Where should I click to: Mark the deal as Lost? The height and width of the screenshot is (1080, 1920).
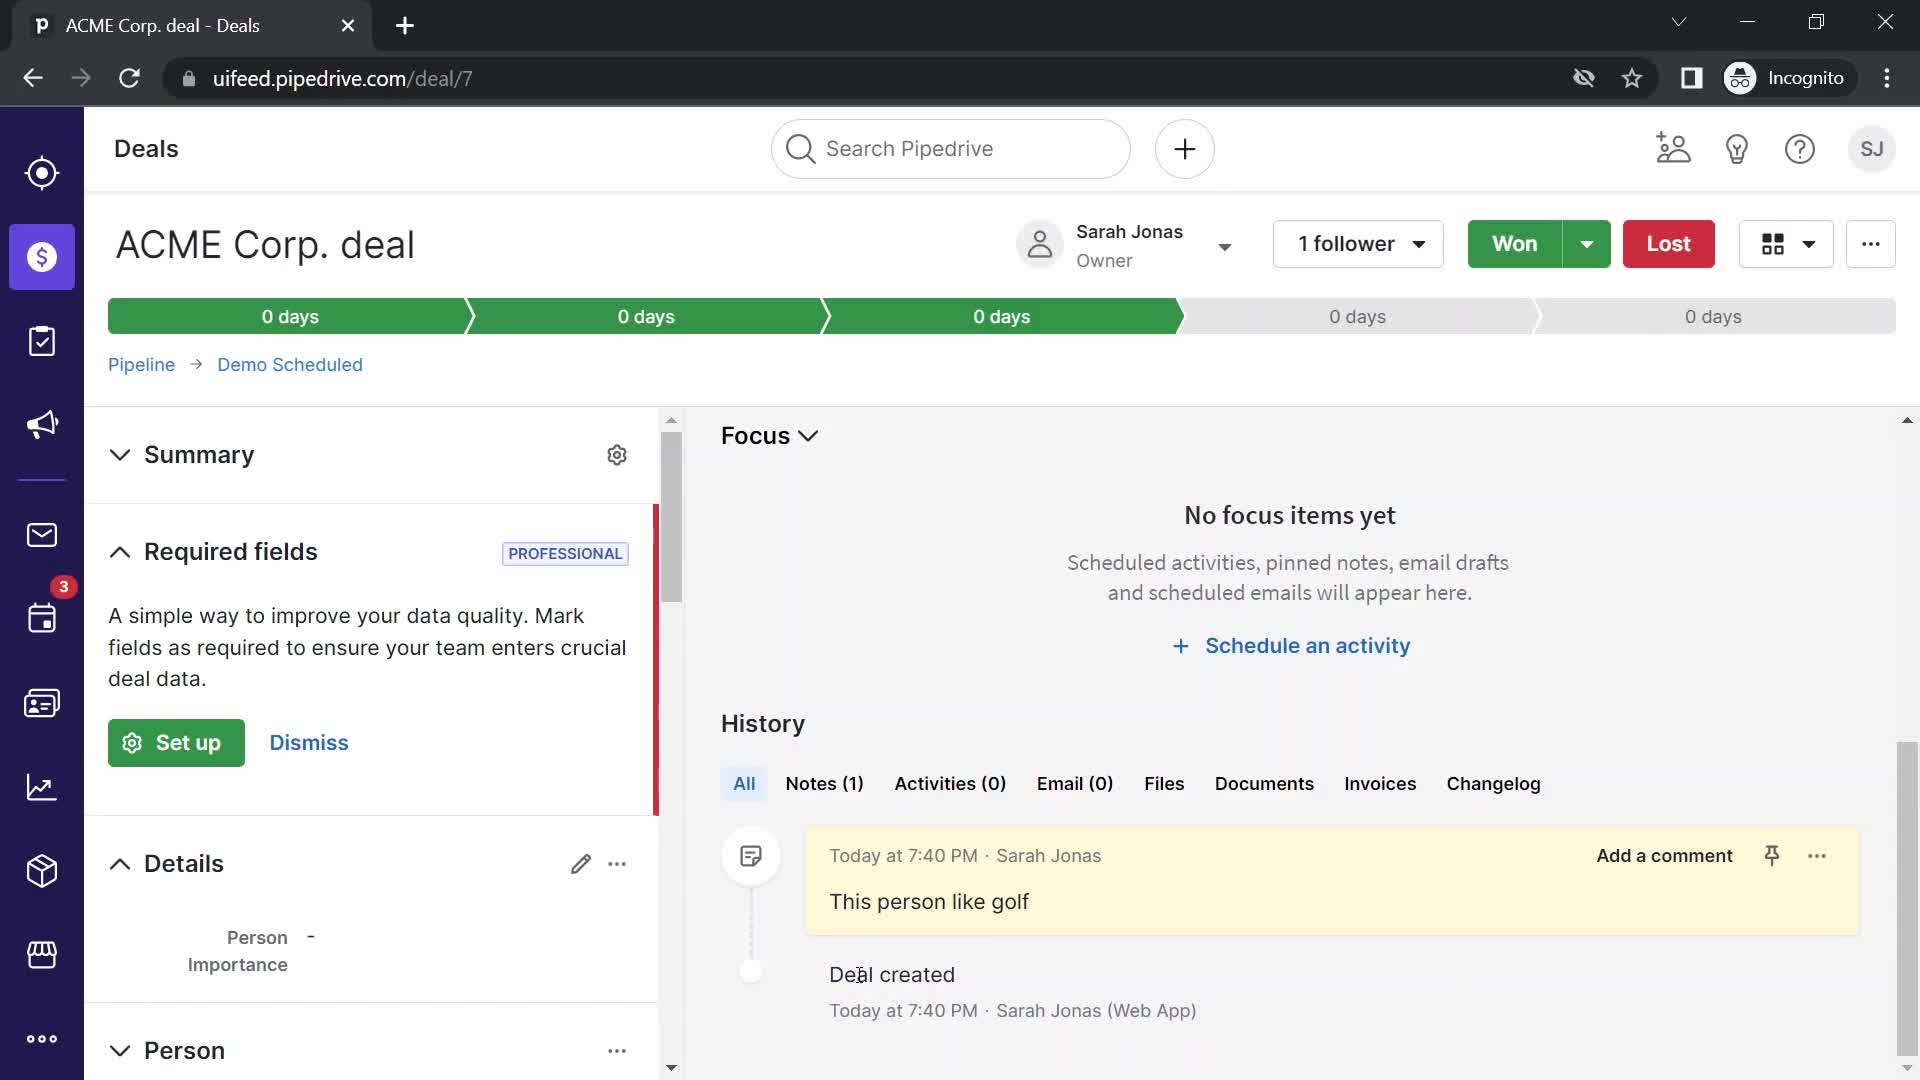[x=1668, y=244]
